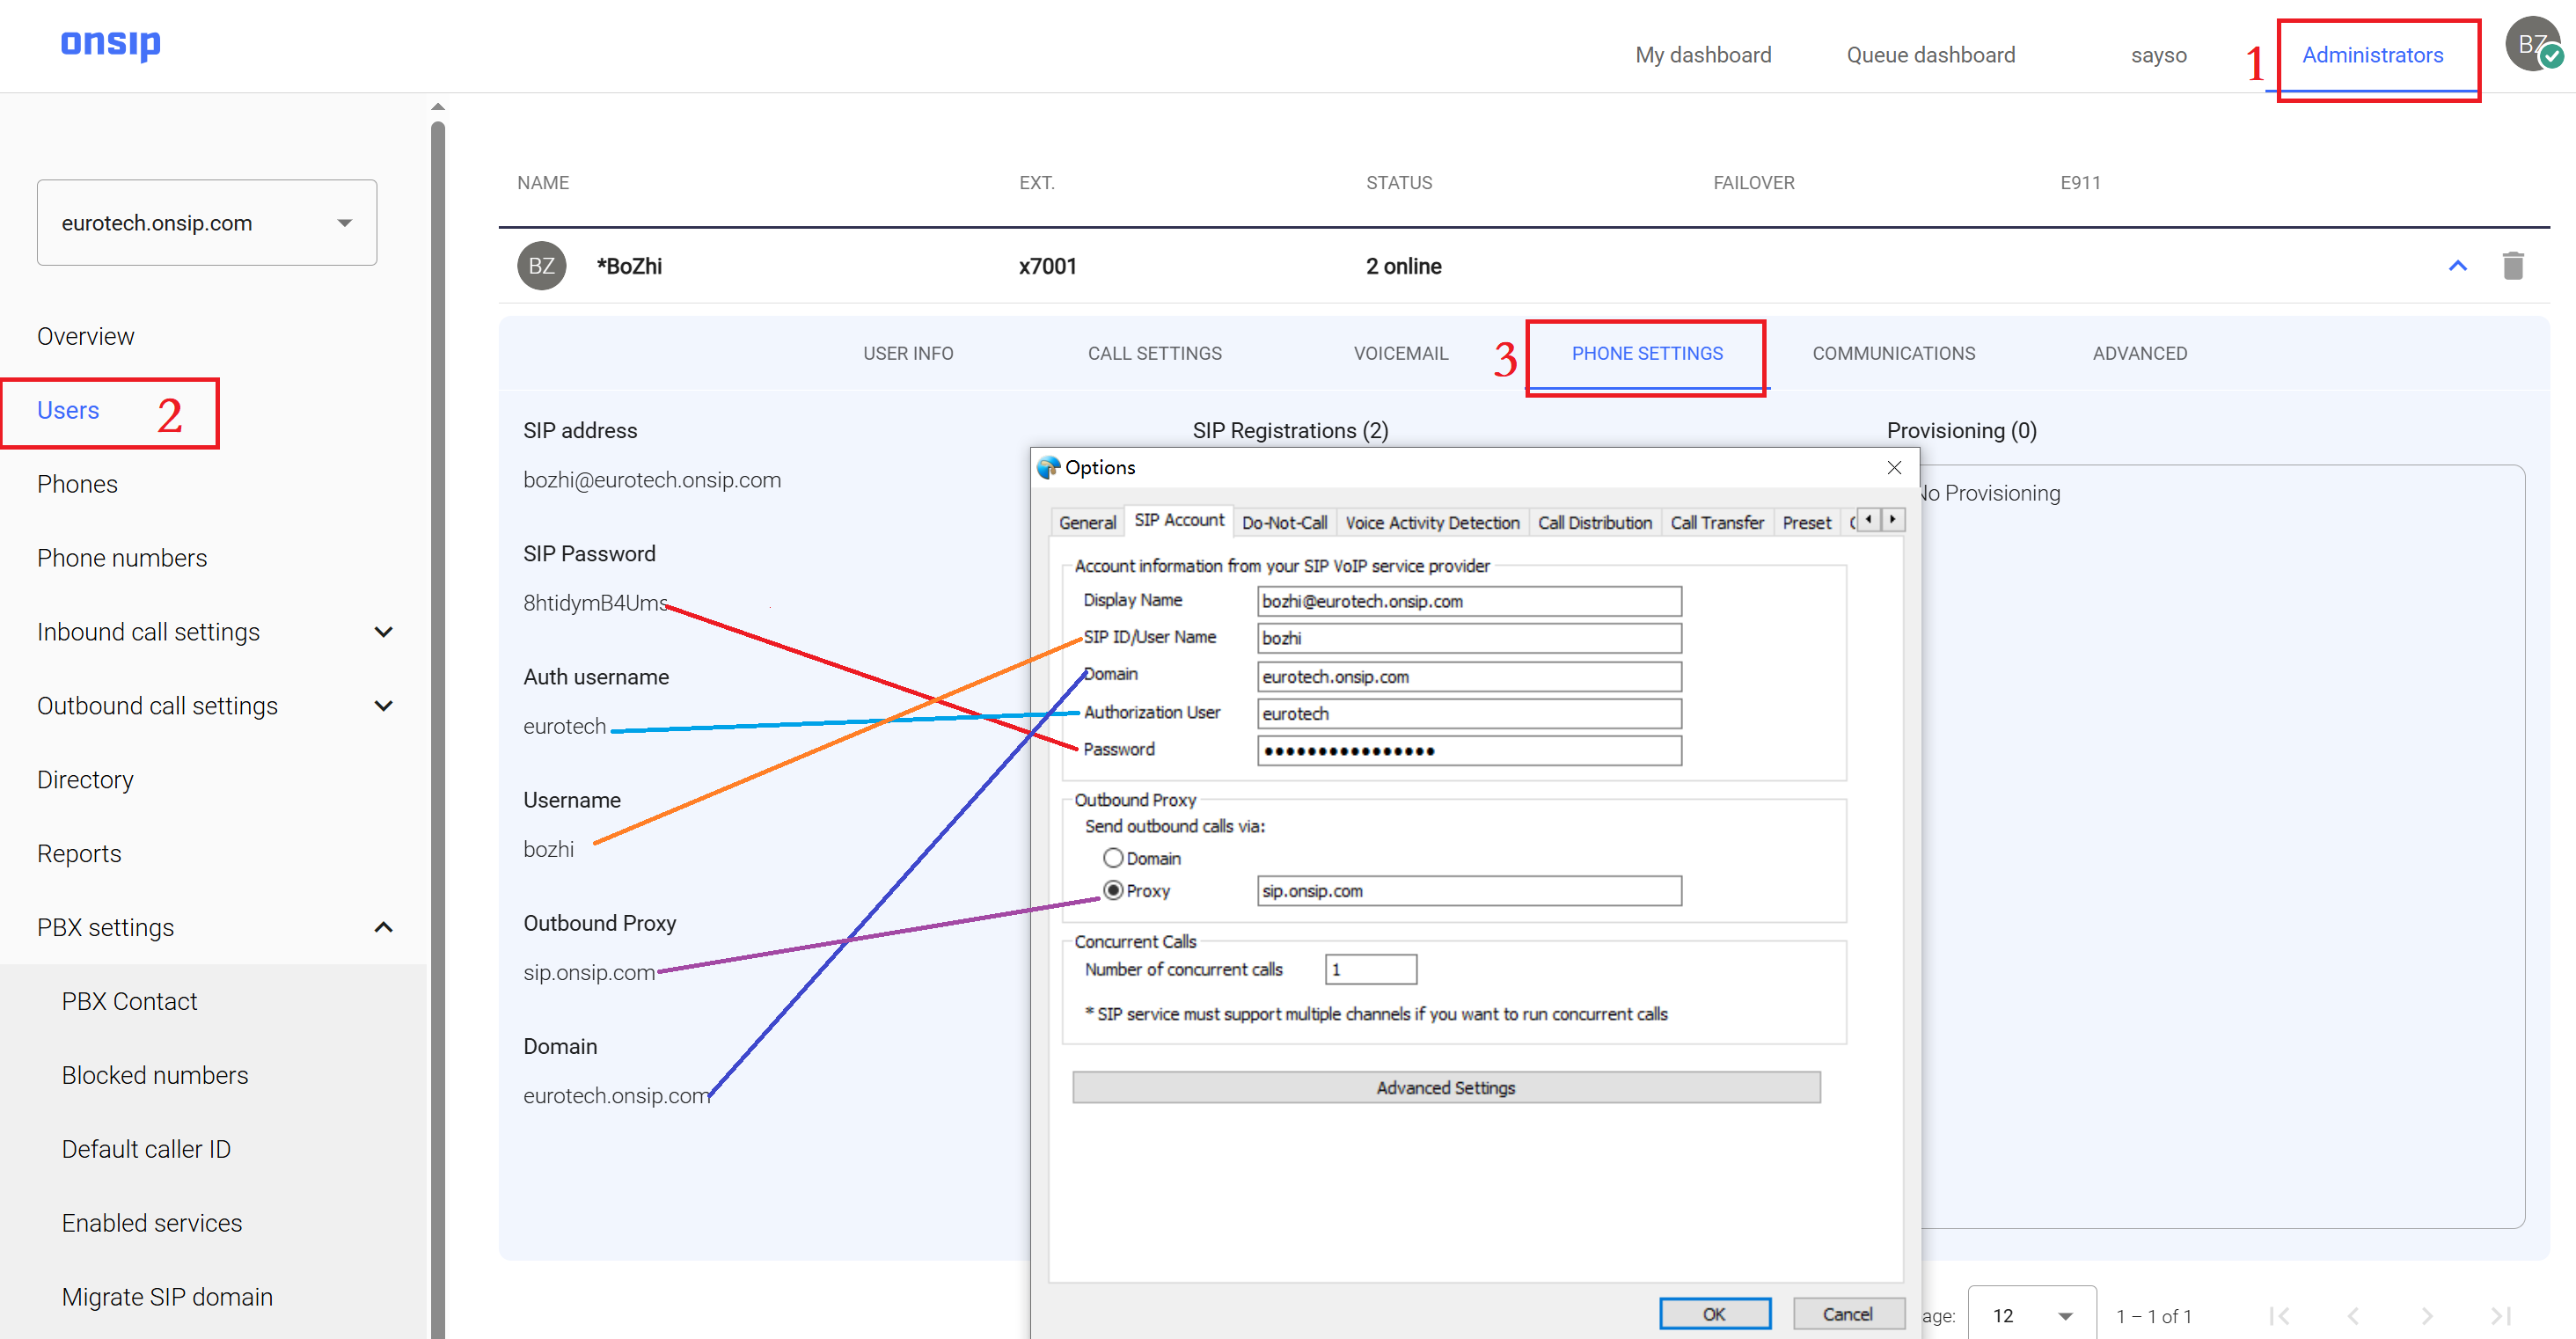Image resolution: width=2576 pixels, height=1339 pixels.
Task: Click the Password field in Options
Action: click(1468, 750)
